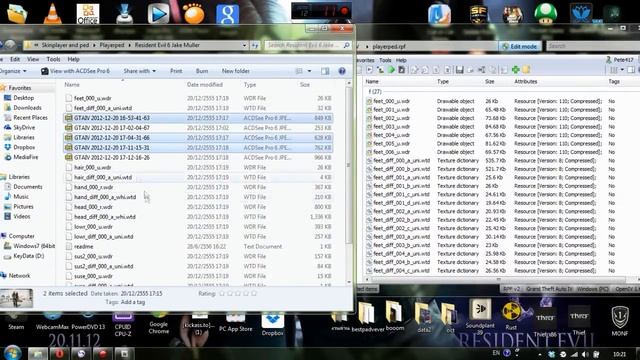Open the green mushroom desktop icon
This screenshot has width=640, height=360.
coord(546,13)
